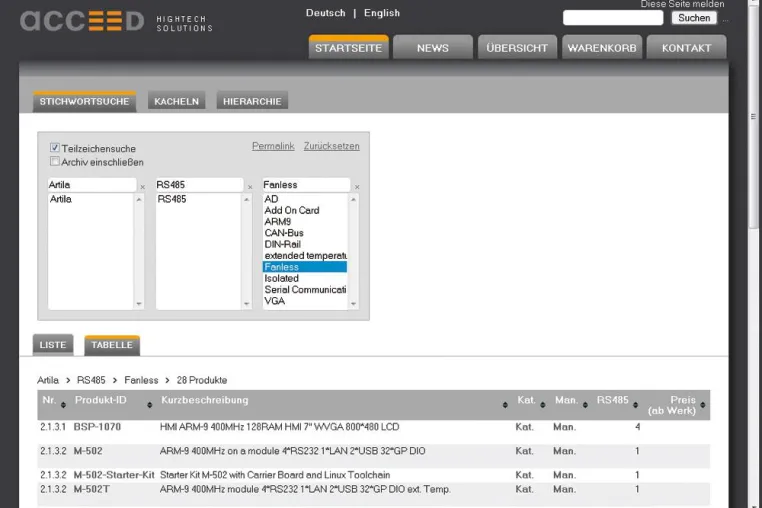Viewport: 762px width, 508px height.
Task: Remove the Fanless filter using its x icon
Action: 357,187
